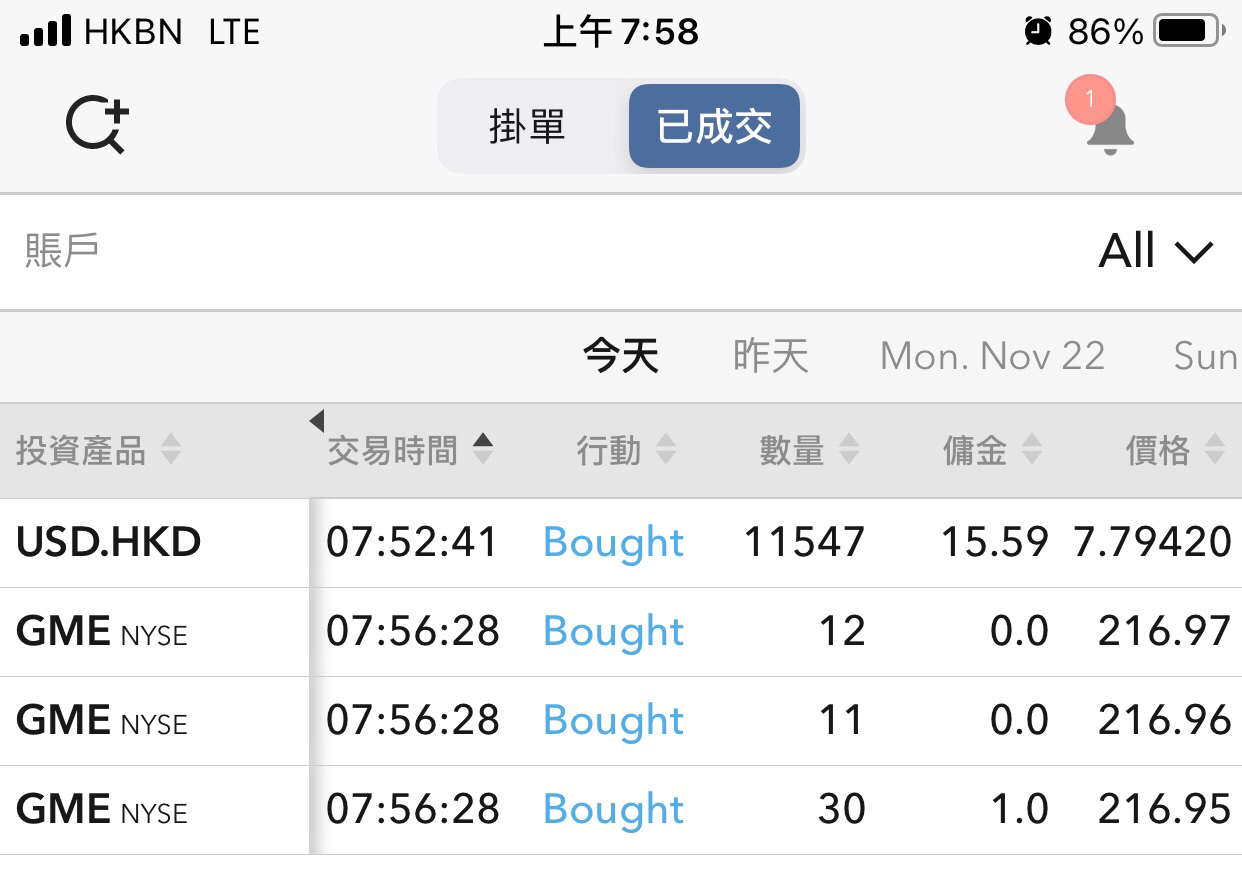Select the 今天 date tab

point(621,356)
